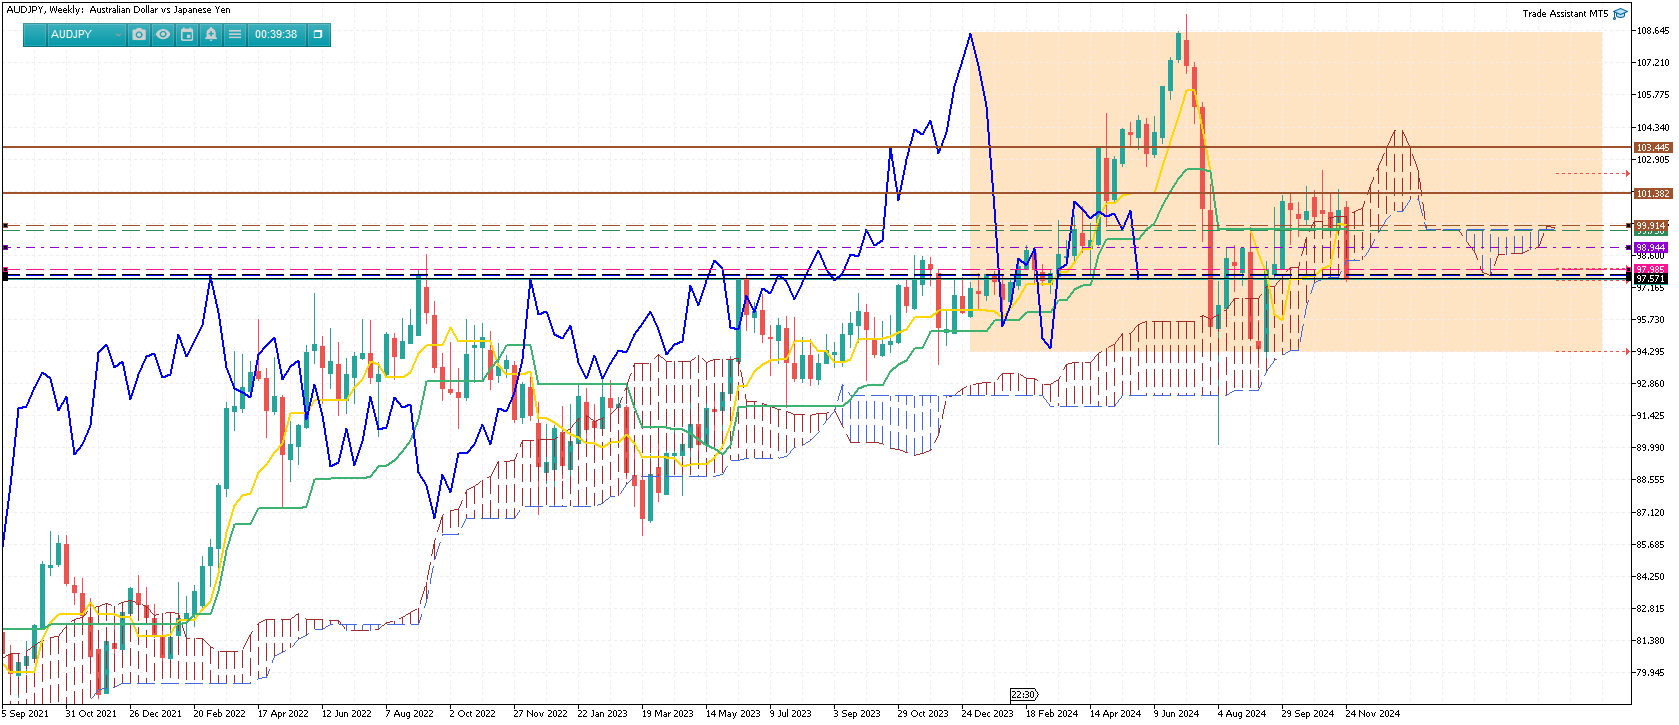
Task: Take a chart screenshot with camera icon
Action: point(139,34)
